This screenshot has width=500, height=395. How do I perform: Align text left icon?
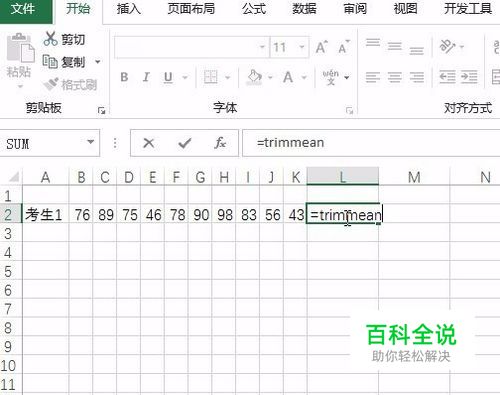pos(373,77)
